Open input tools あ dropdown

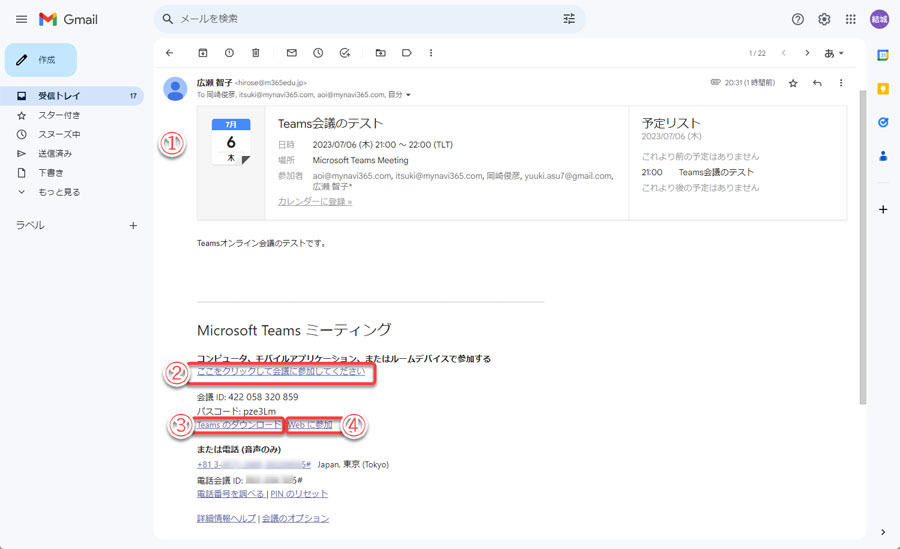(x=834, y=53)
